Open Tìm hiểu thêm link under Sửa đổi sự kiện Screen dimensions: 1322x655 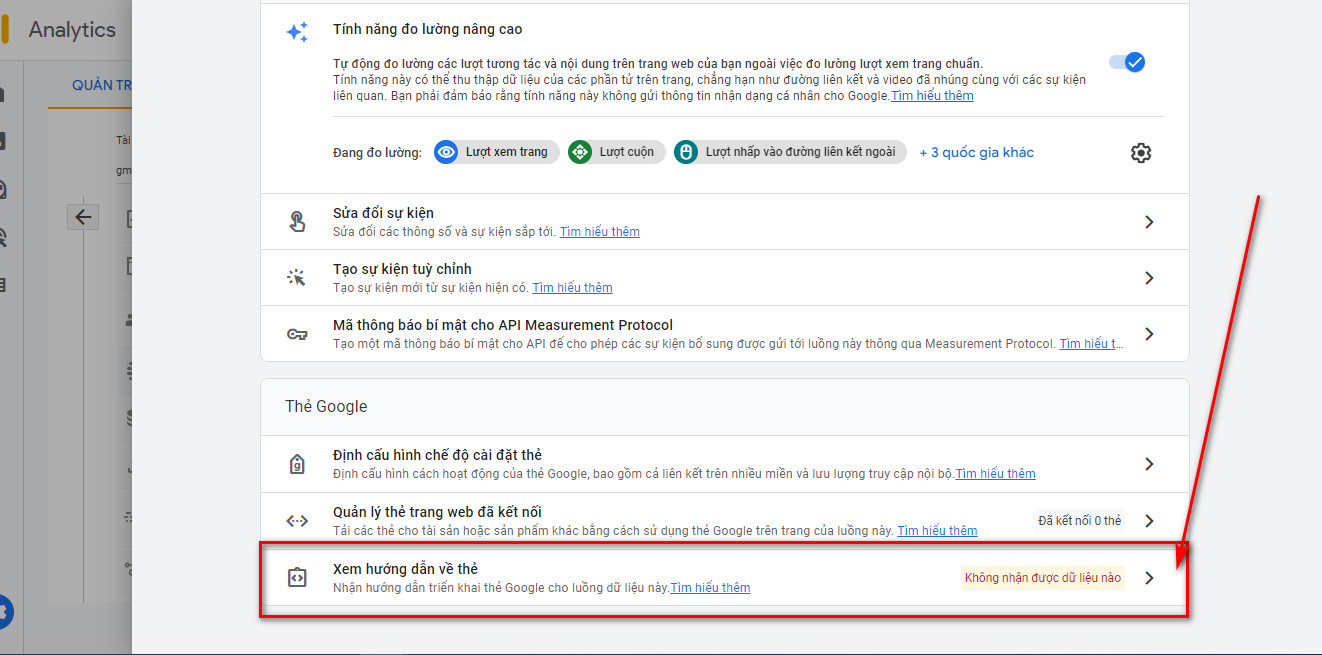pos(599,232)
